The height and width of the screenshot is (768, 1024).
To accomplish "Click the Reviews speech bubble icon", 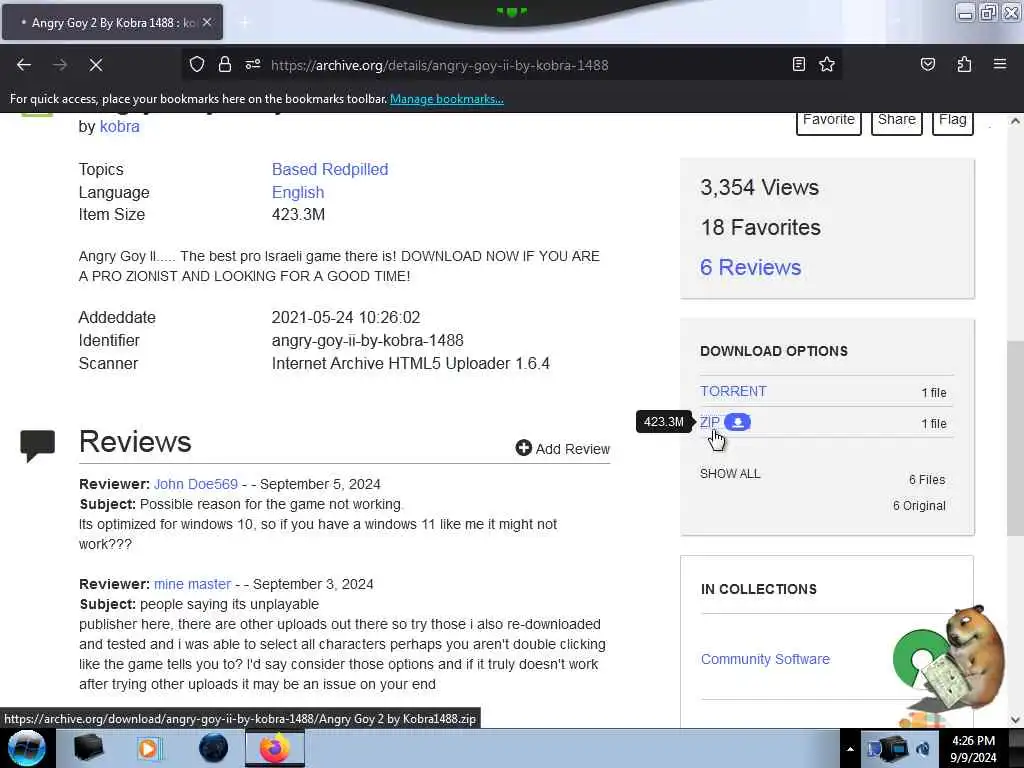I will click(x=37, y=446).
